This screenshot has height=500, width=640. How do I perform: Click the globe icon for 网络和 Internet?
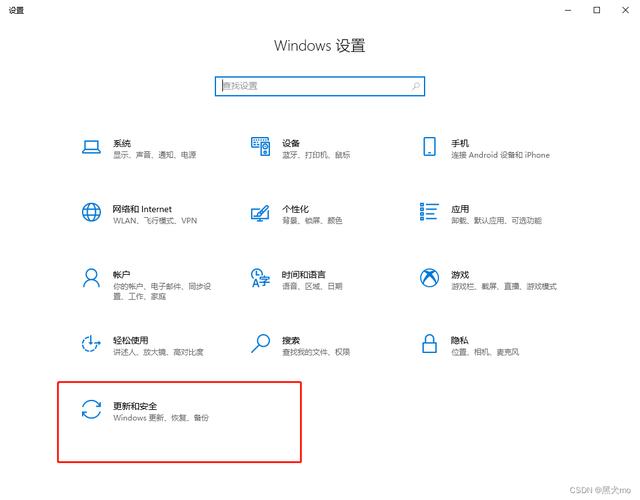tap(91, 212)
